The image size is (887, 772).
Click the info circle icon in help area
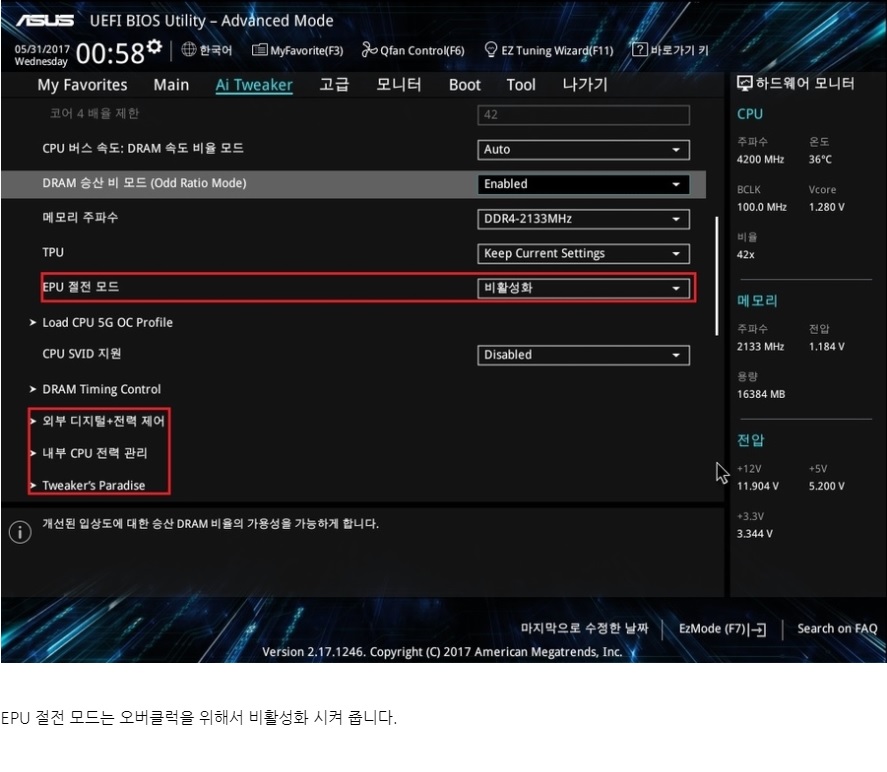[20, 532]
